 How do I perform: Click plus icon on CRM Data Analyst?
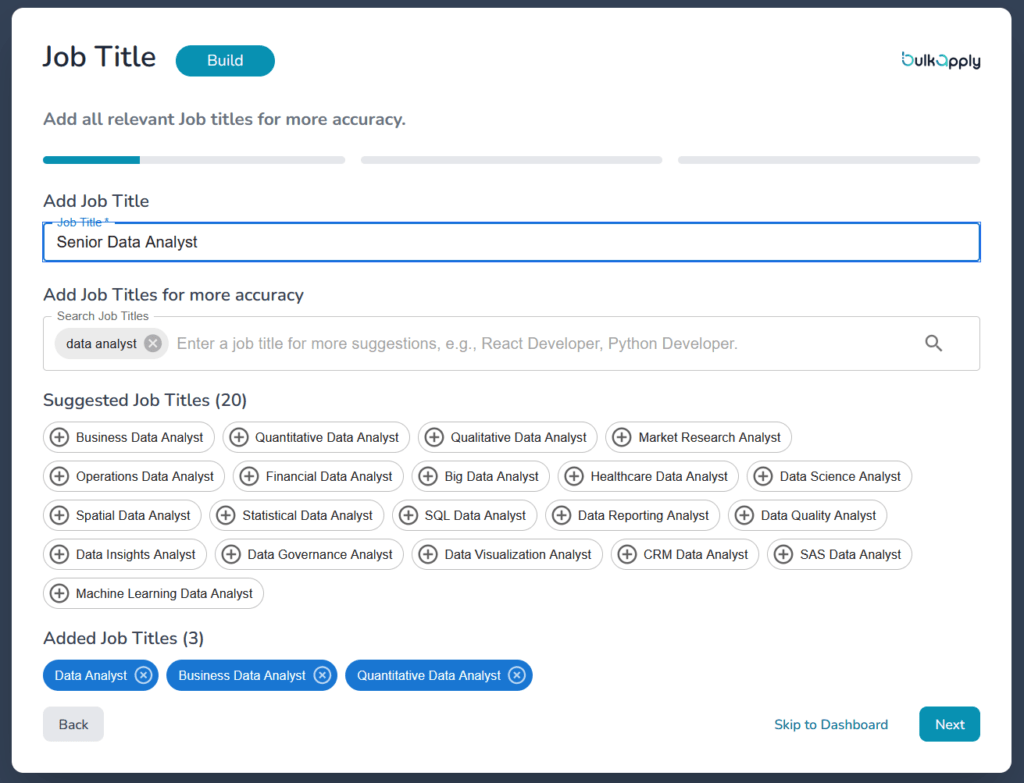[x=627, y=554]
